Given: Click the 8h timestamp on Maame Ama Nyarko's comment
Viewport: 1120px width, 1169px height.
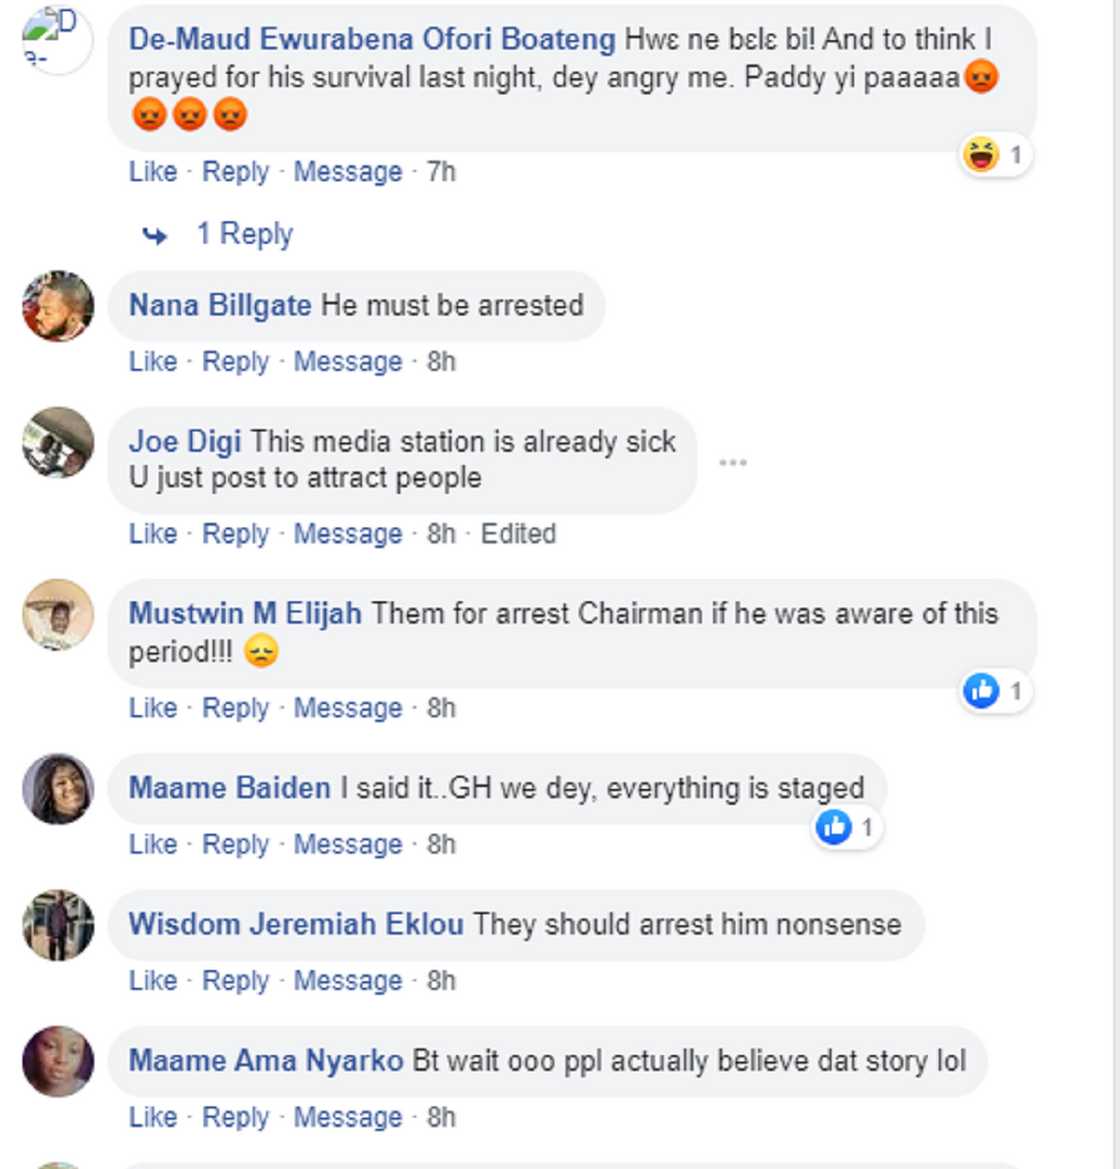Looking at the screenshot, I should click(443, 1118).
